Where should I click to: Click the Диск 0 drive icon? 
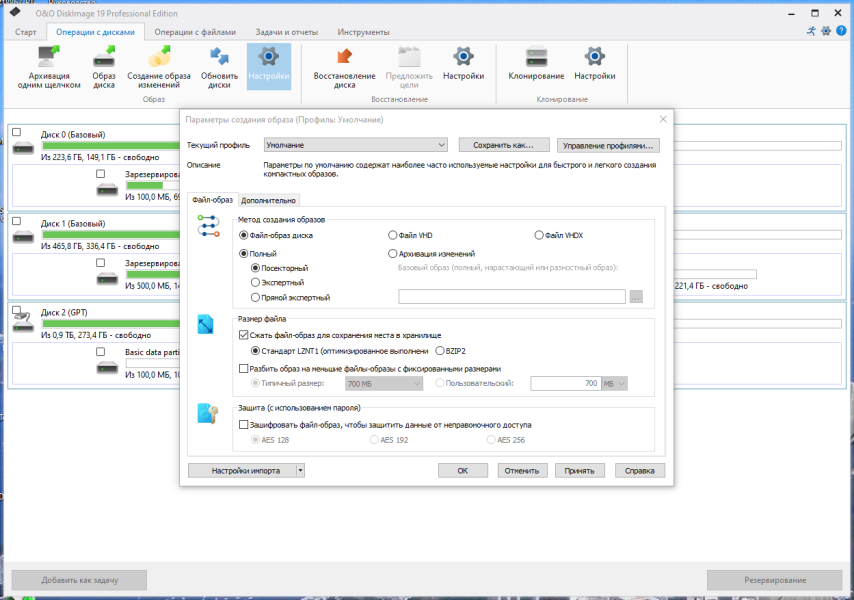[x=23, y=148]
